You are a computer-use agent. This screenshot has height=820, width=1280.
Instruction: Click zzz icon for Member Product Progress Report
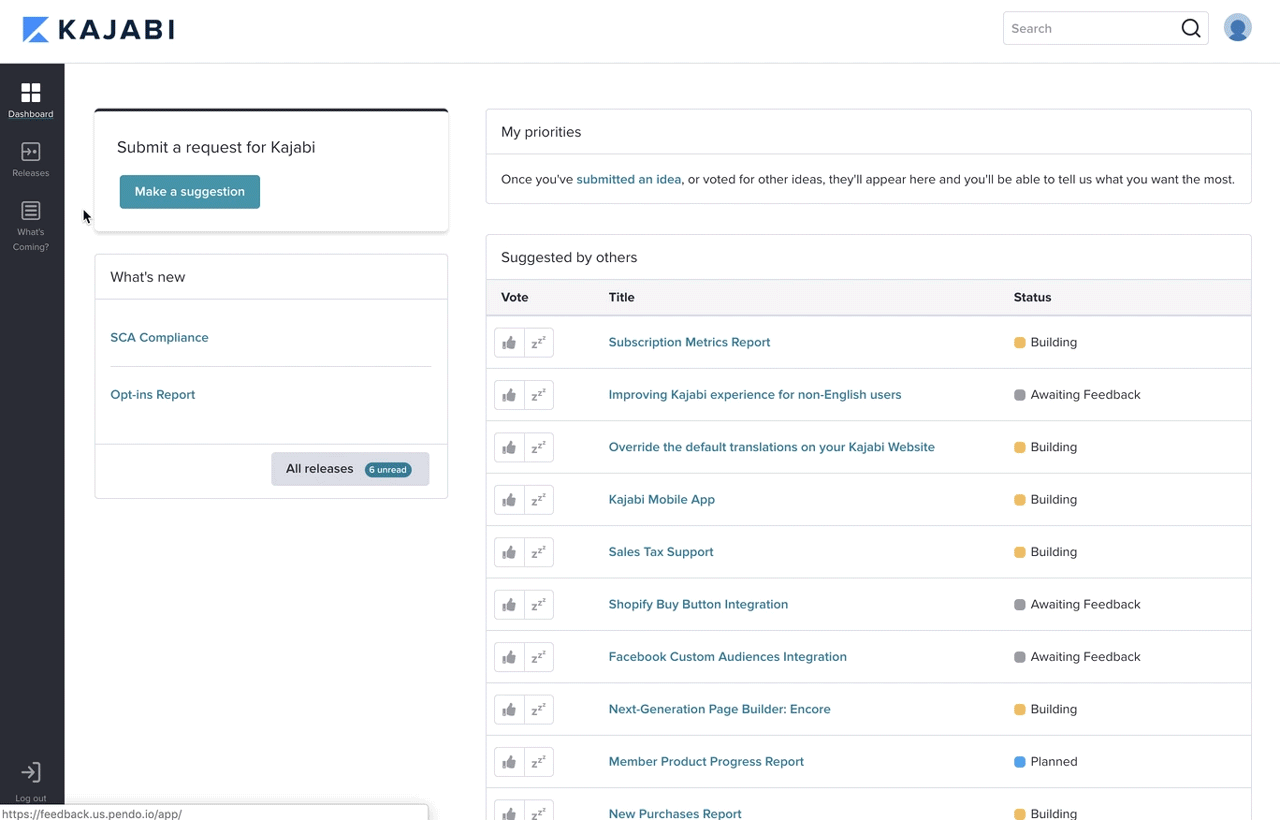[x=538, y=762]
